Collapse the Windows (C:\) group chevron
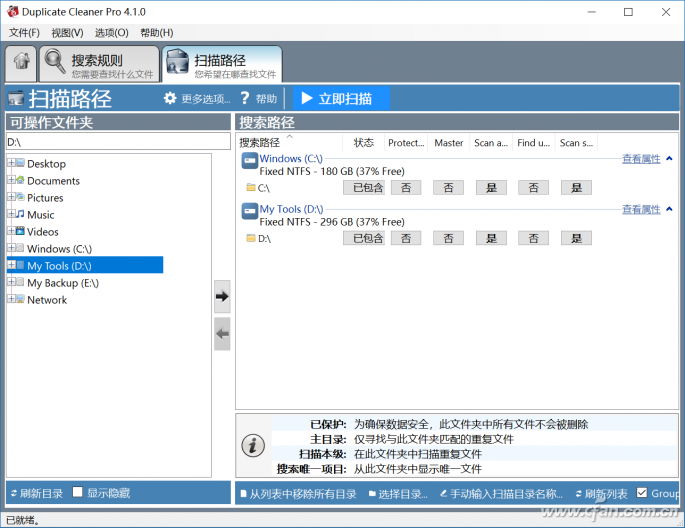Viewport: 685px width, 528px height. (669, 159)
